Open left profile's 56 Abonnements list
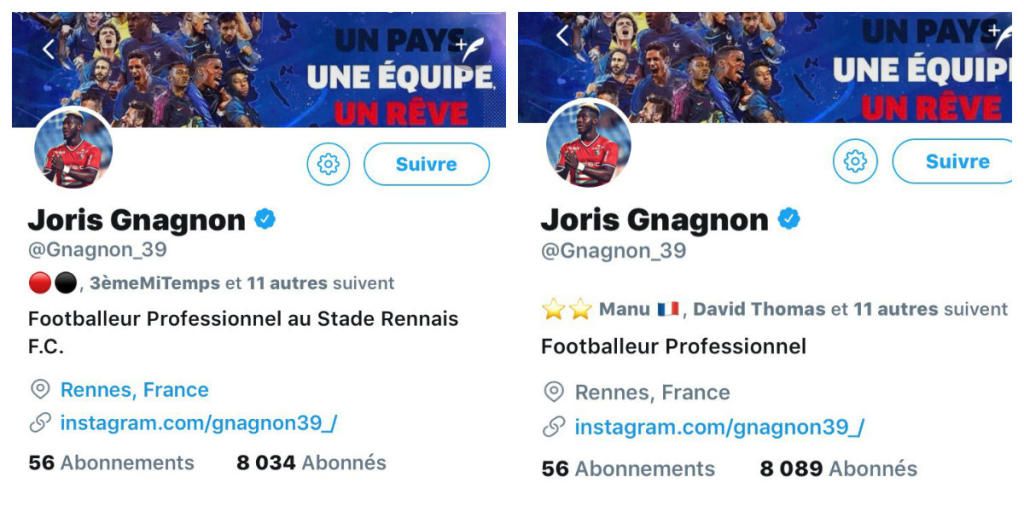The width and height of the screenshot is (1024, 512). (111, 463)
